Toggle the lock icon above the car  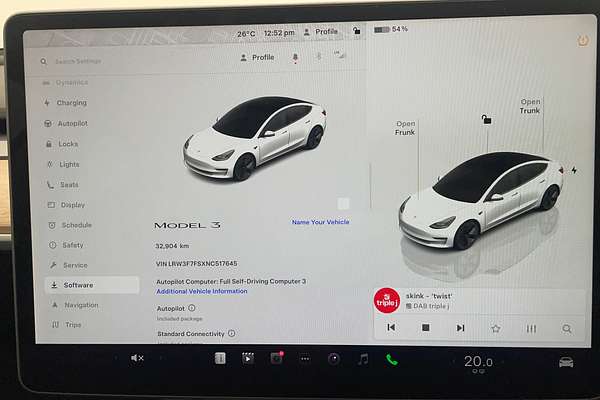click(x=486, y=119)
